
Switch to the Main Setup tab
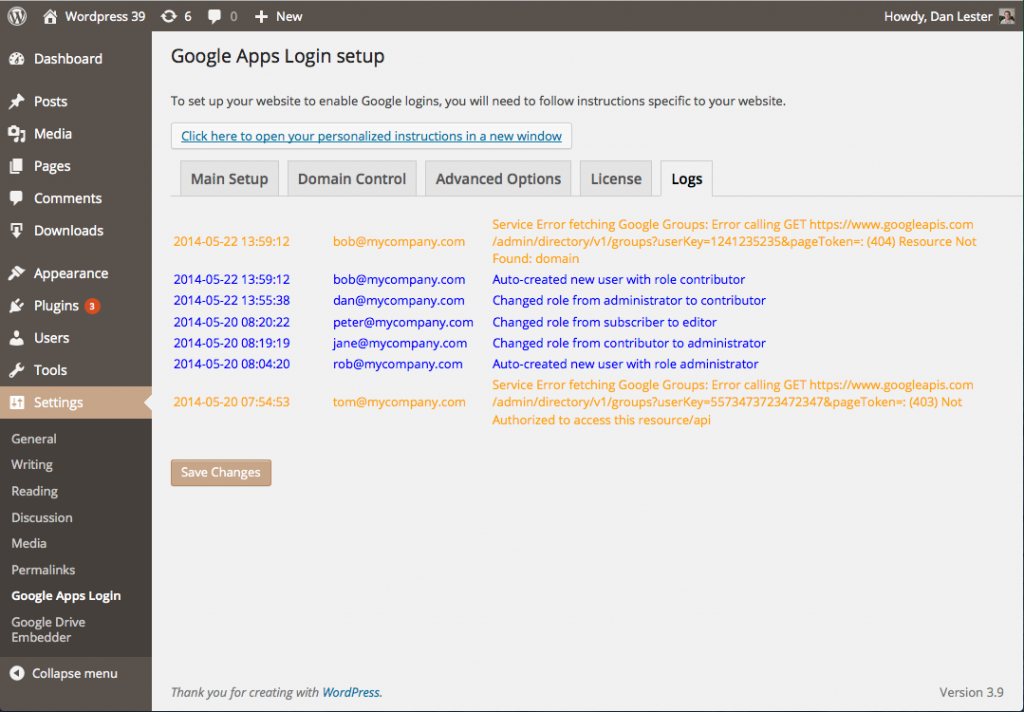229,178
